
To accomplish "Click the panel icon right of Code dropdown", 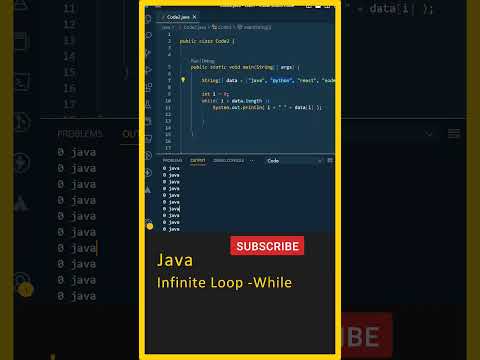I will coord(330,161).
